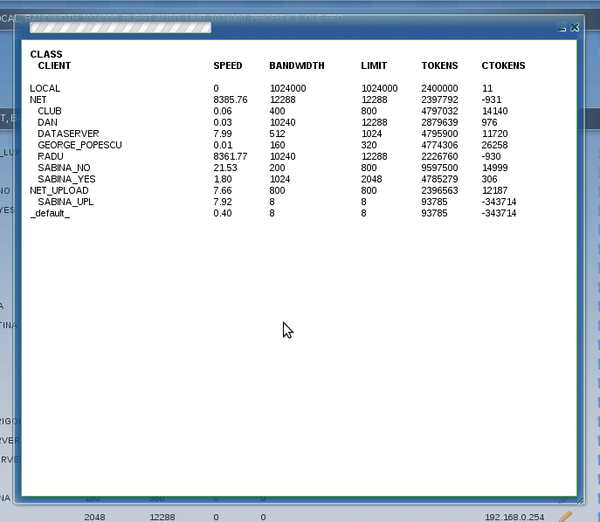Click the 192.168.0.254 address in background table
Viewport: 600px width, 522px height.
point(514,517)
